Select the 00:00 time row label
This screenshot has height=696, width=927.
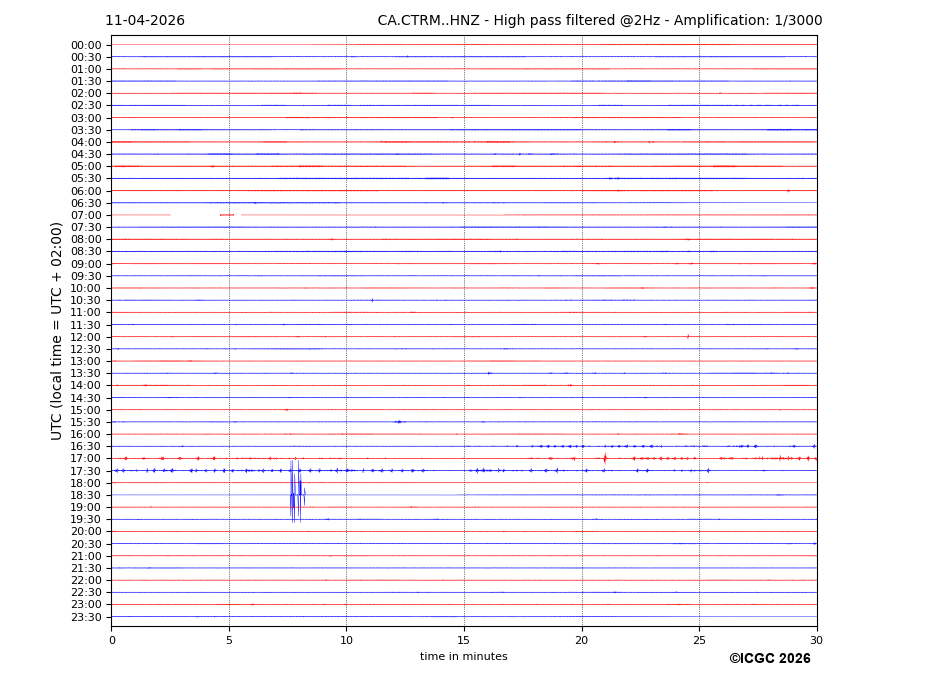(x=85, y=45)
